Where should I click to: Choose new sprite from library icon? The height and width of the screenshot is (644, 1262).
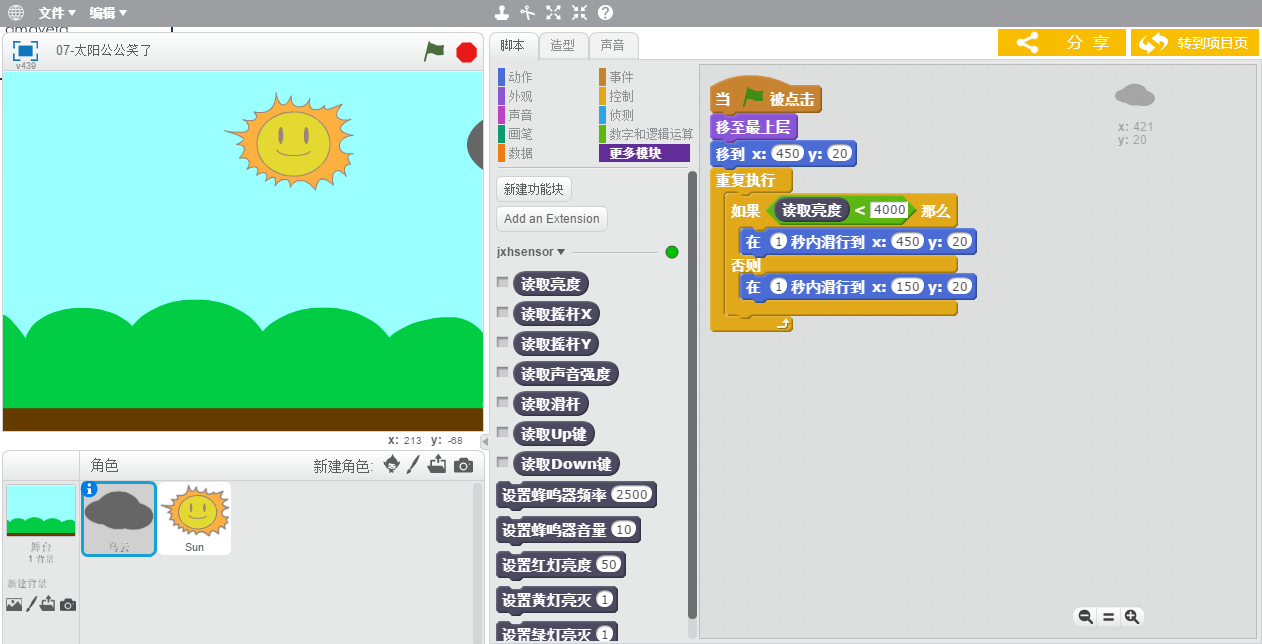click(x=392, y=465)
